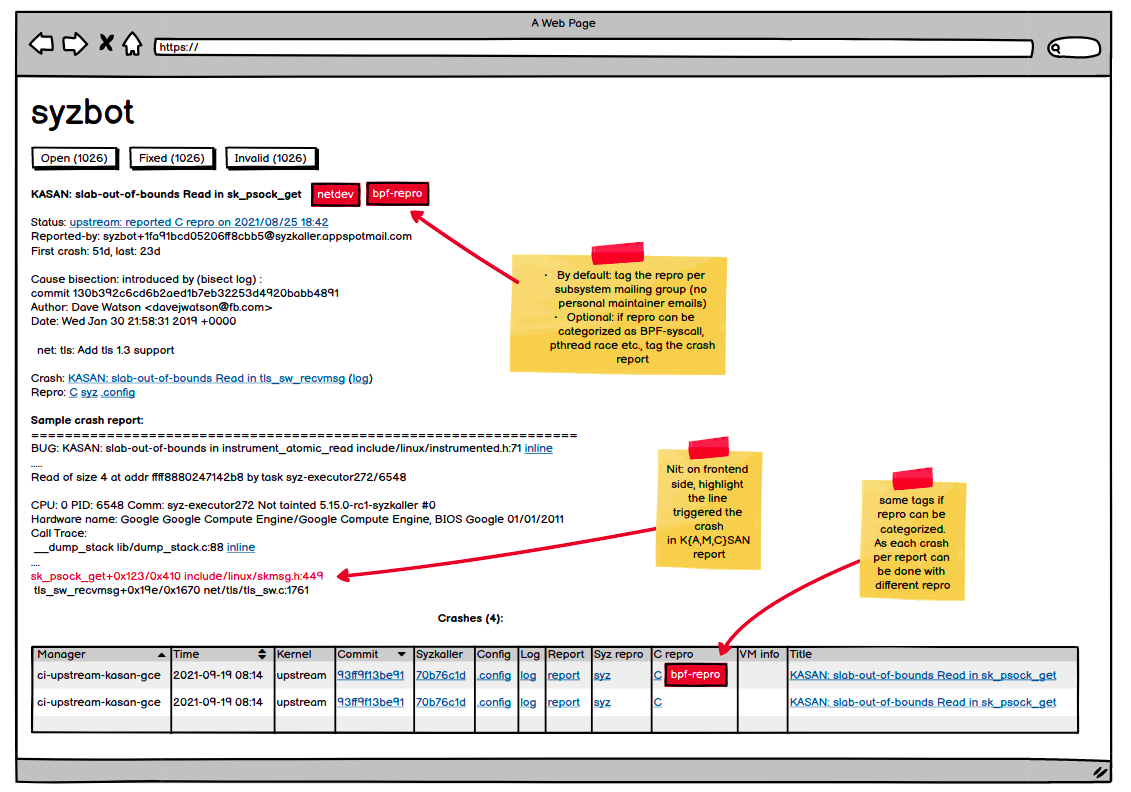Click inline link after instrumented.h:71
The image size is (1131, 792).
point(538,448)
